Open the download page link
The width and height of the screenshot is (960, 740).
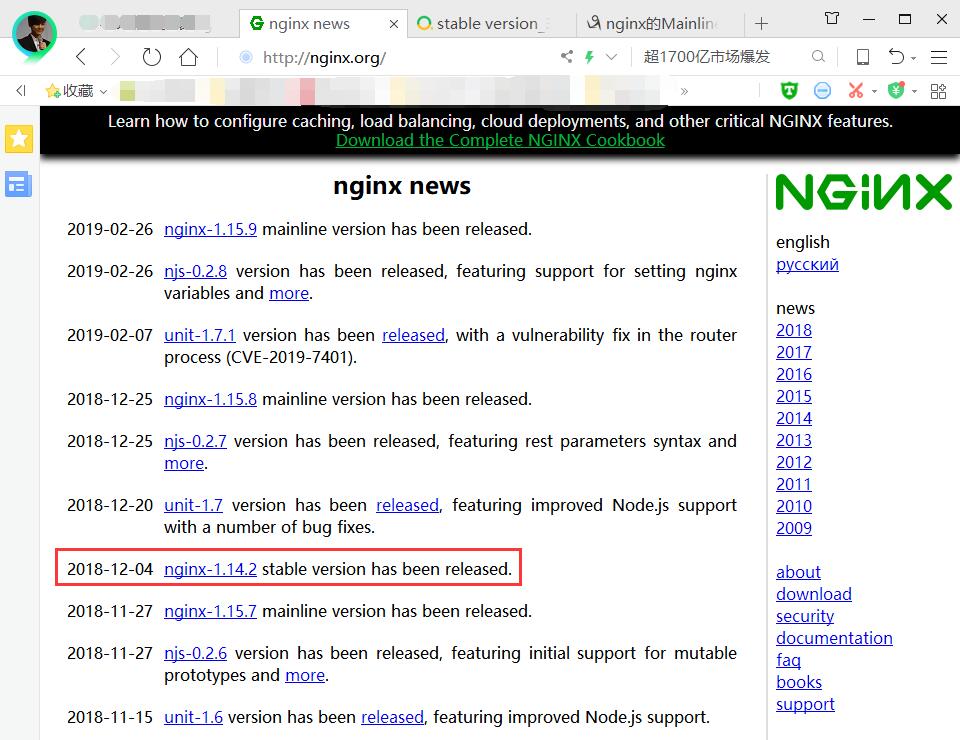[814, 595]
